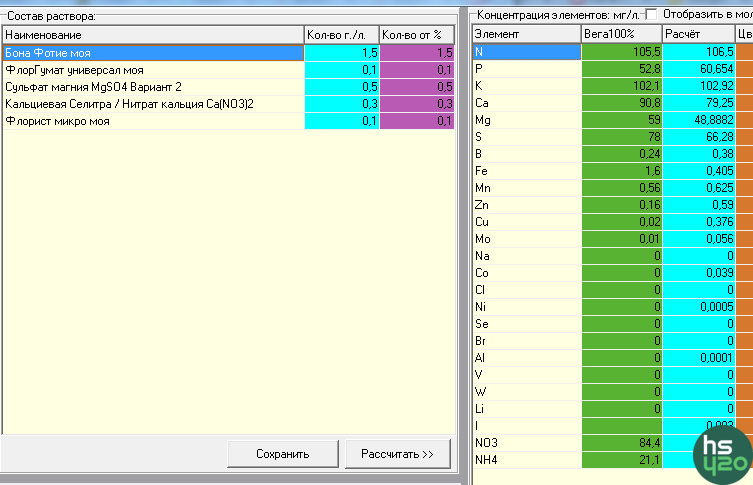Click the Расчёт value for element Mg
The height and width of the screenshot is (485, 753).
pyautogui.click(x=698, y=120)
